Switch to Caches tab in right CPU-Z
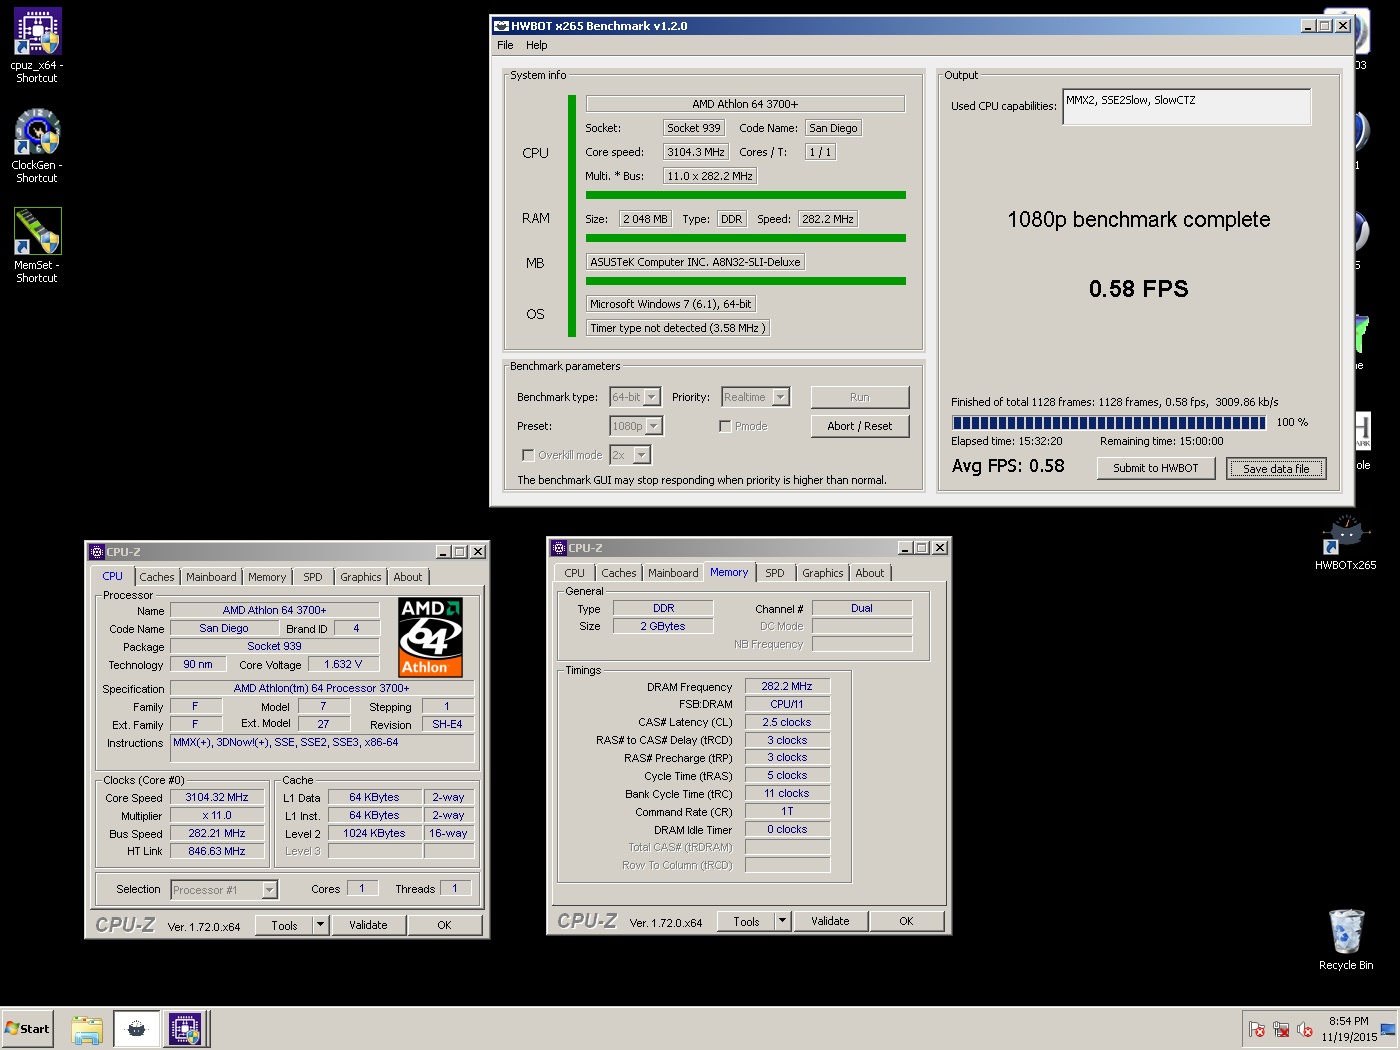 coord(619,573)
